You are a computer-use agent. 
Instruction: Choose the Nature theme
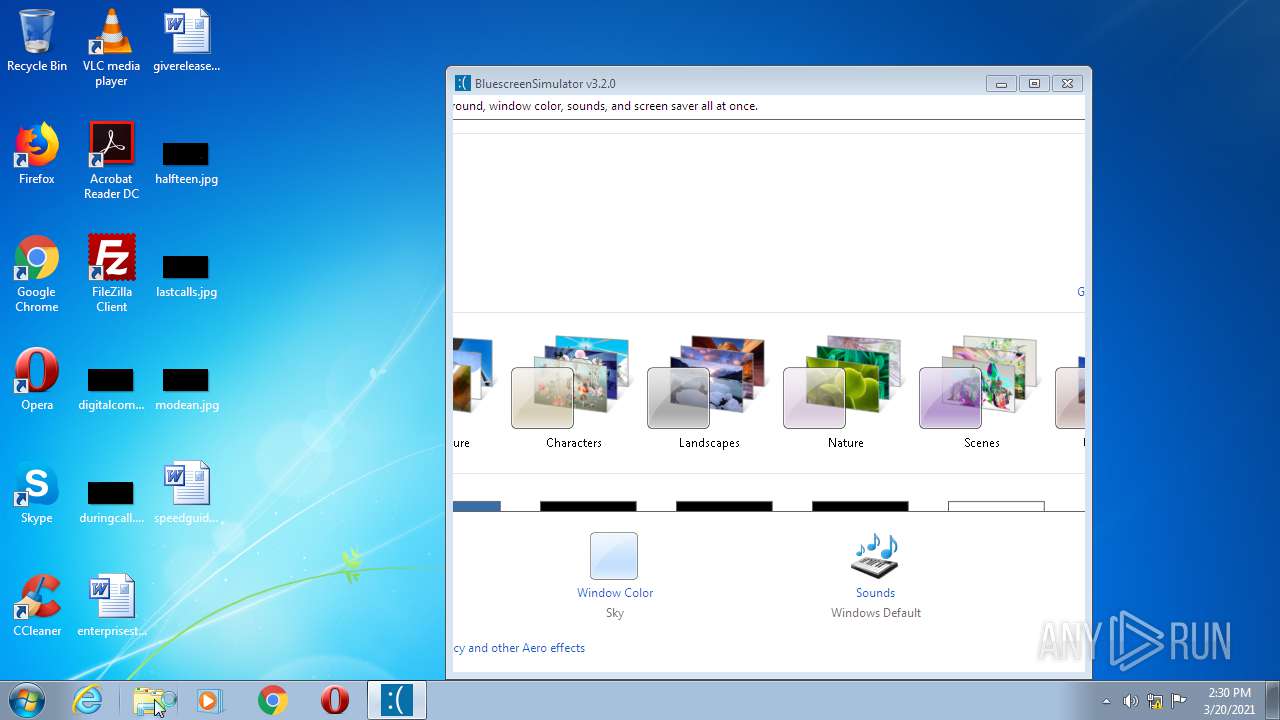pos(845,392)
